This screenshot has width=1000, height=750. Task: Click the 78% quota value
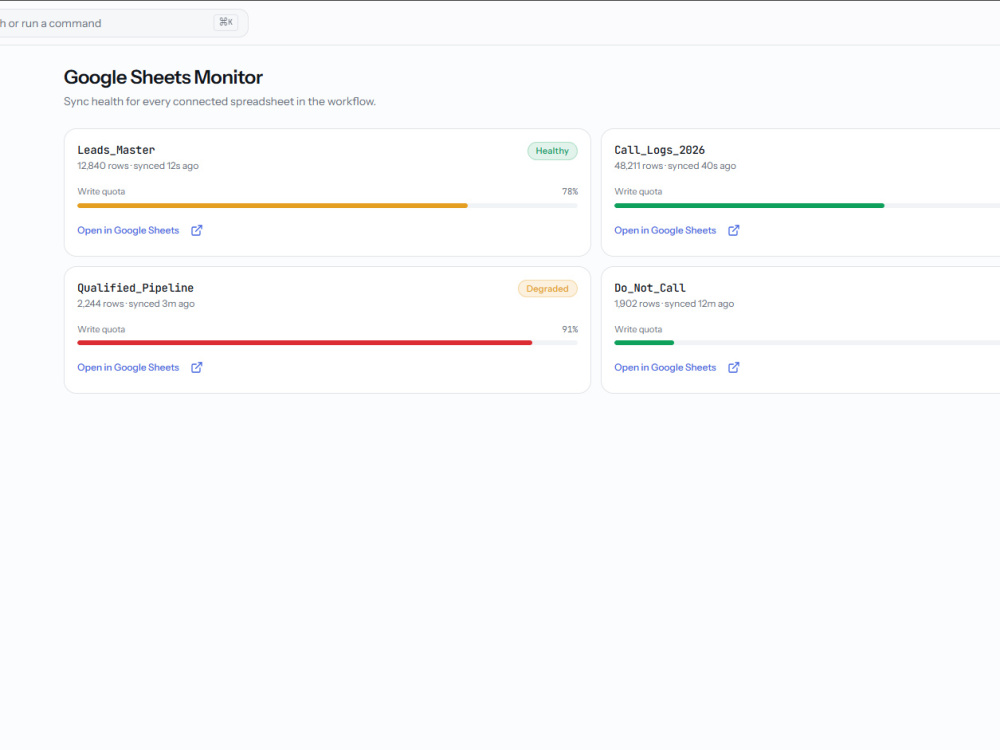570,191
